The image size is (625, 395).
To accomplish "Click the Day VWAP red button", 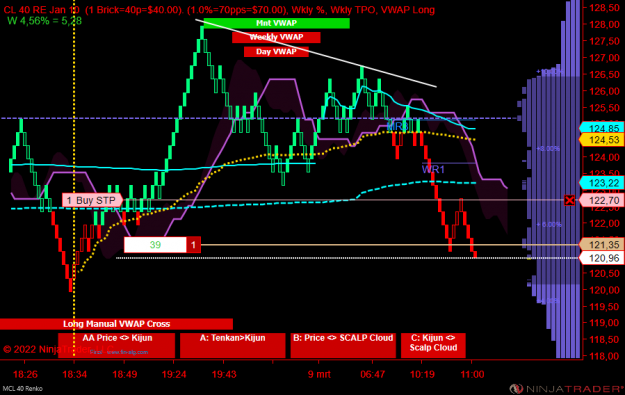I will coord(276,51).
